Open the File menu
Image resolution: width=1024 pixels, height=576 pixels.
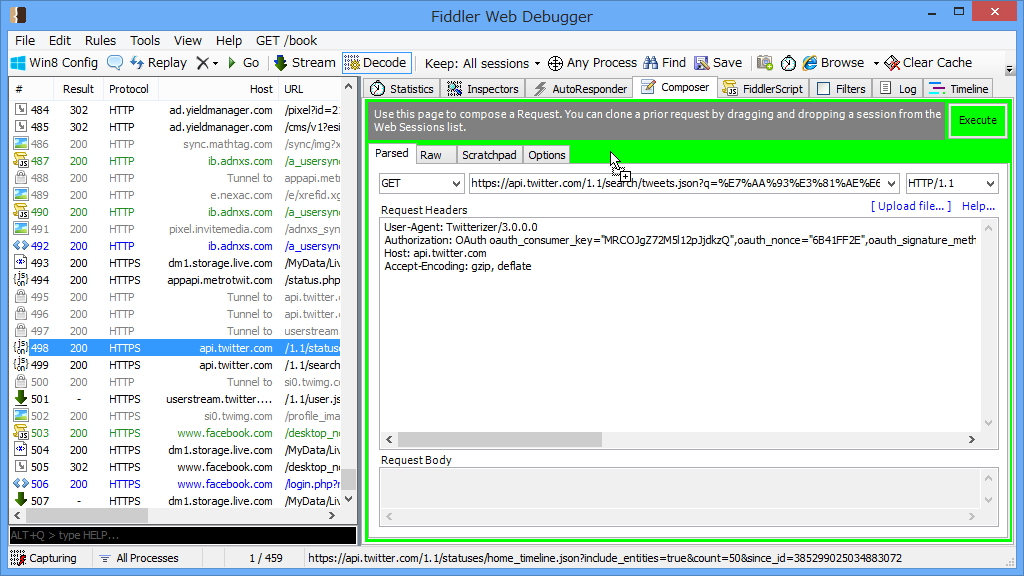pyautogui.click(x=25, y=40)
